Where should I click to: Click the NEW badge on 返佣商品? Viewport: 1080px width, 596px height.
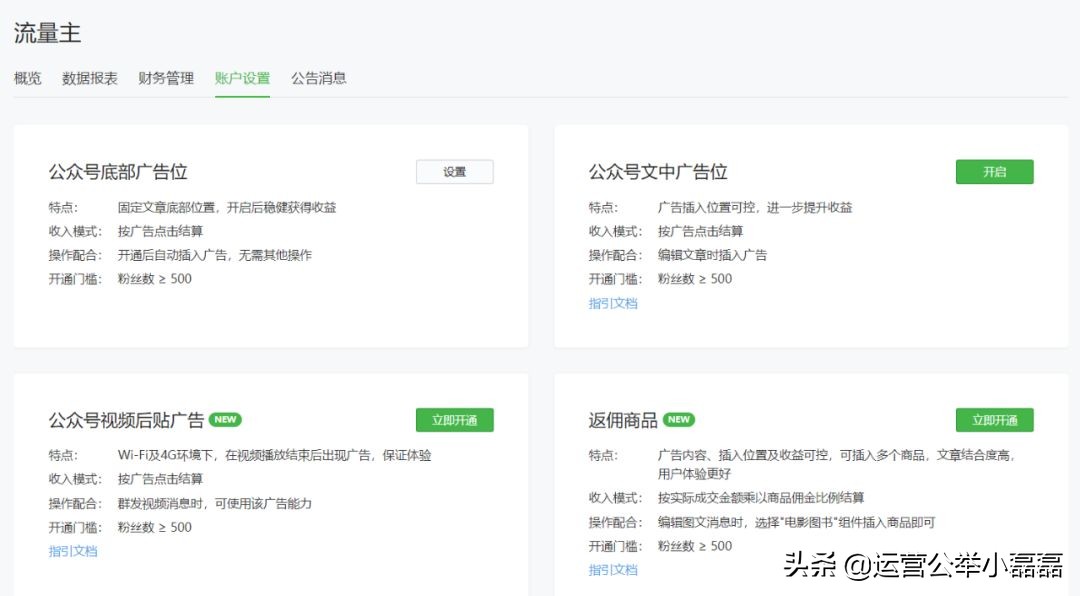tap(678, 420)
